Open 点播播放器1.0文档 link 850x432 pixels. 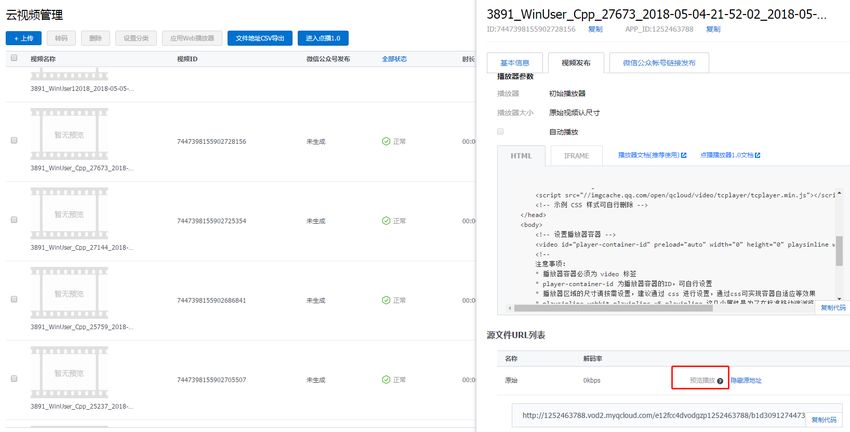(726, 155)
